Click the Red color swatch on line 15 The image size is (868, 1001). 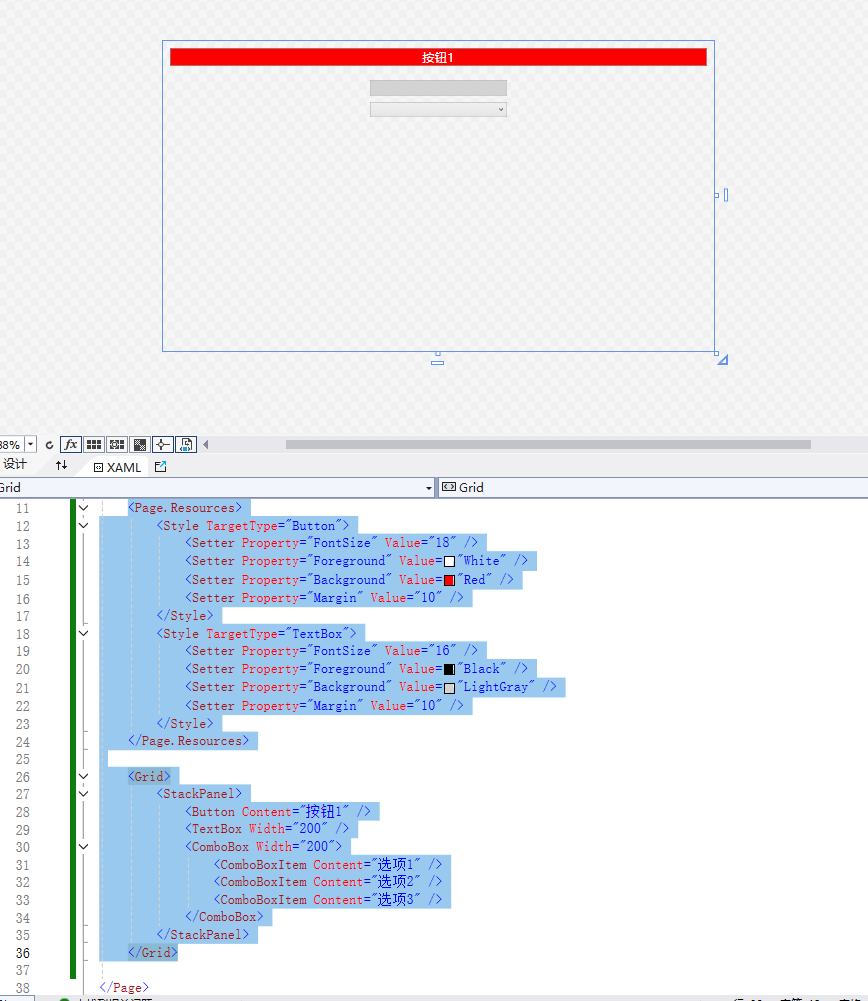tap(449, 580)
